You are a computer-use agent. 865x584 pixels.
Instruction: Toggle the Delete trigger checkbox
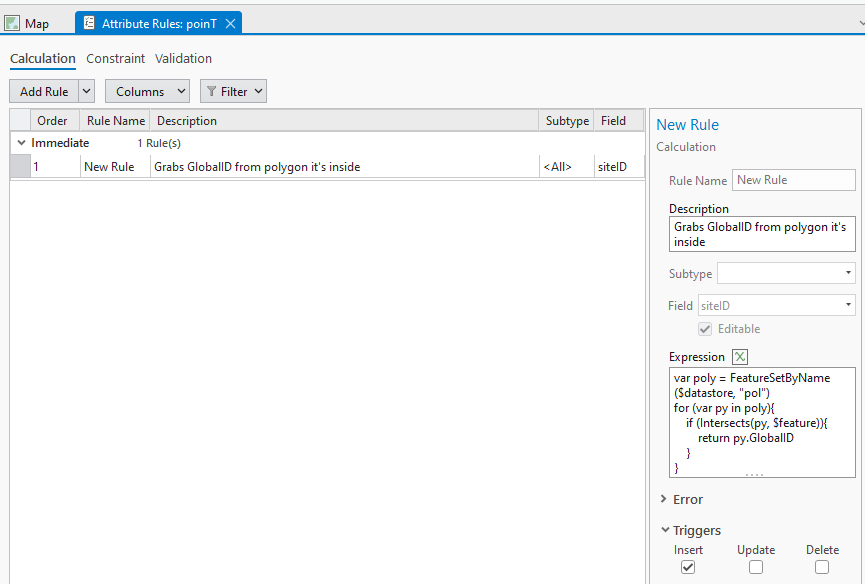pyautogui.click(x=822, y=567)
